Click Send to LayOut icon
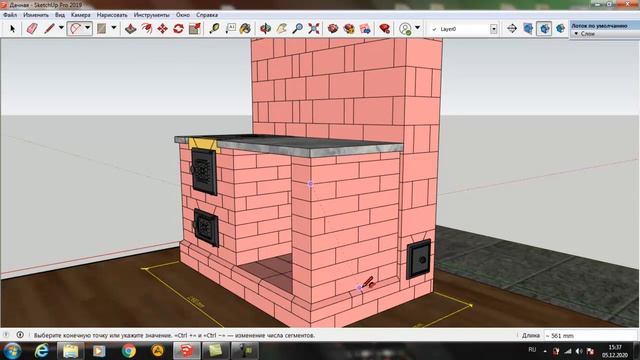This screenshot has width=640, height=360. pos(365,29)
